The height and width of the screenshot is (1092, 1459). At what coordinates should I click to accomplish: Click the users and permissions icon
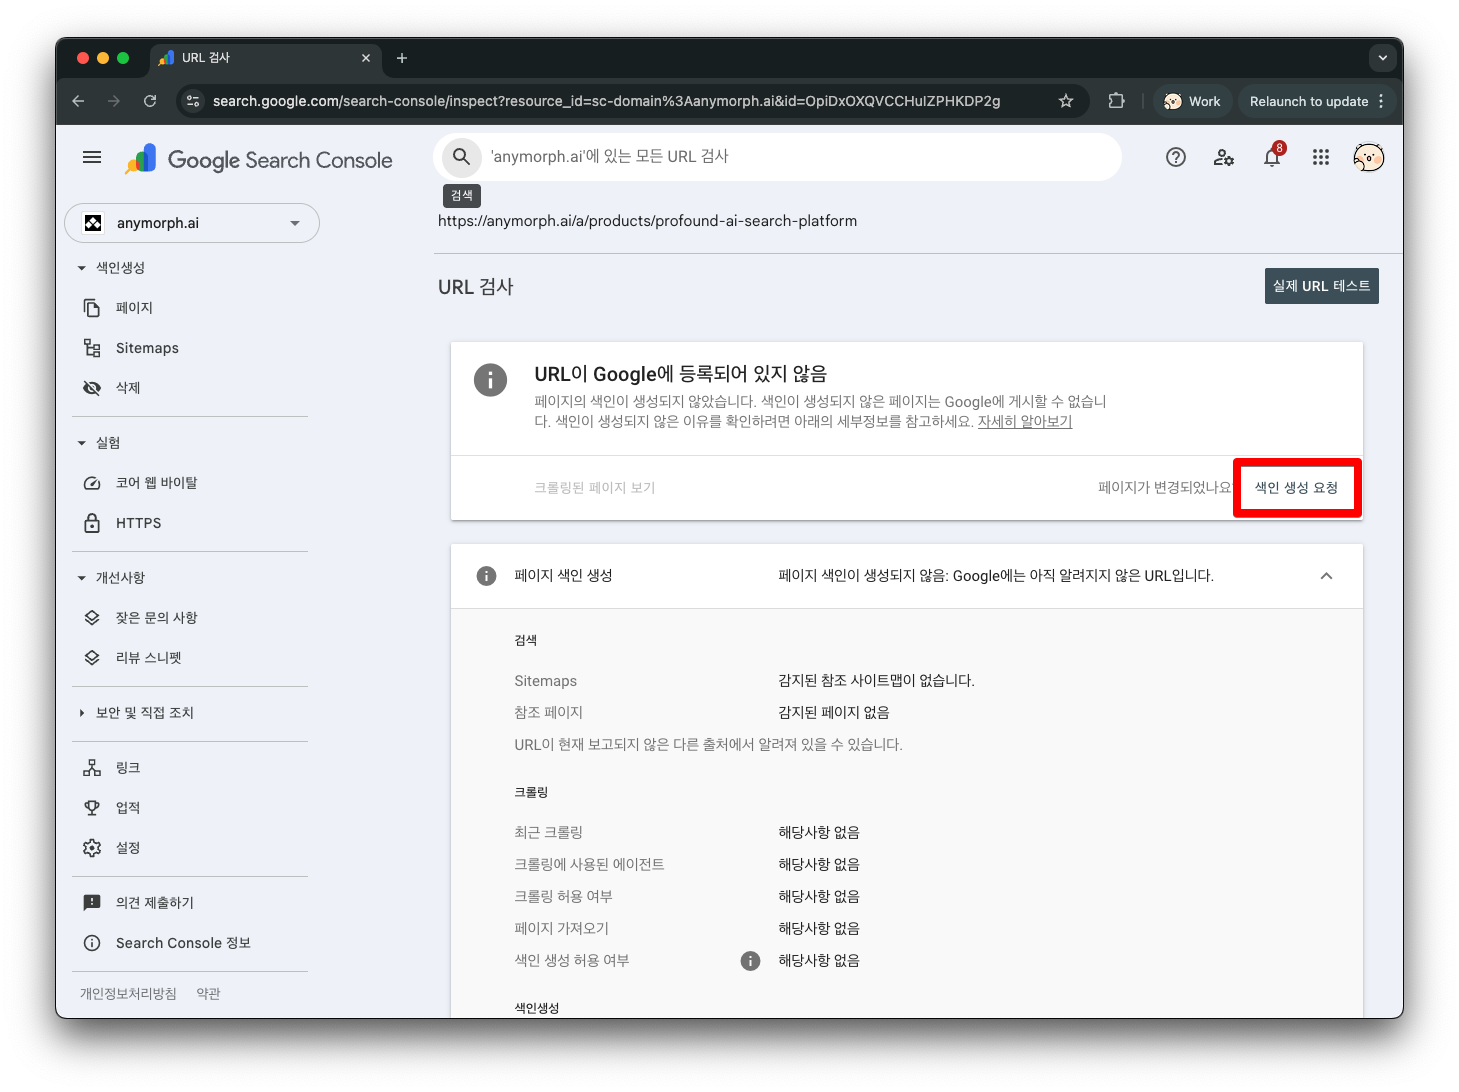(1223, 157)
